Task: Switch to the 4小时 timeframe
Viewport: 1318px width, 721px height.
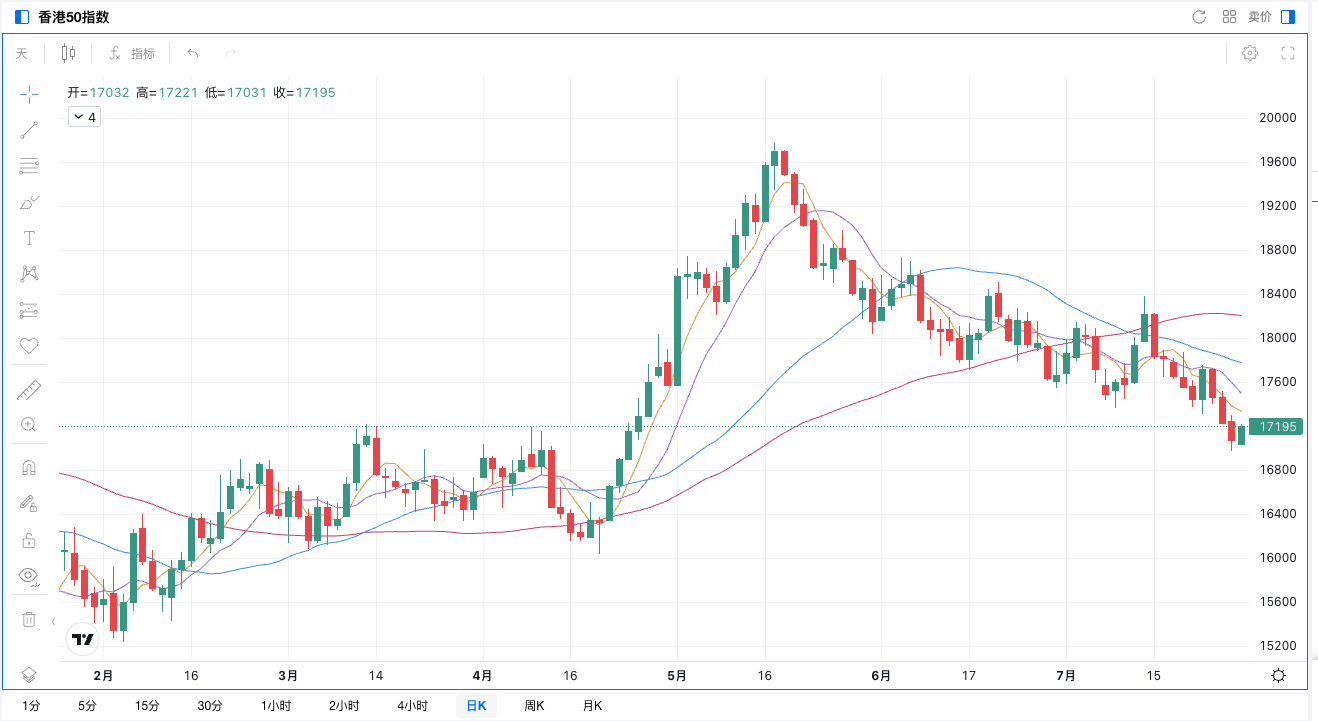Action: pos(412,705)
